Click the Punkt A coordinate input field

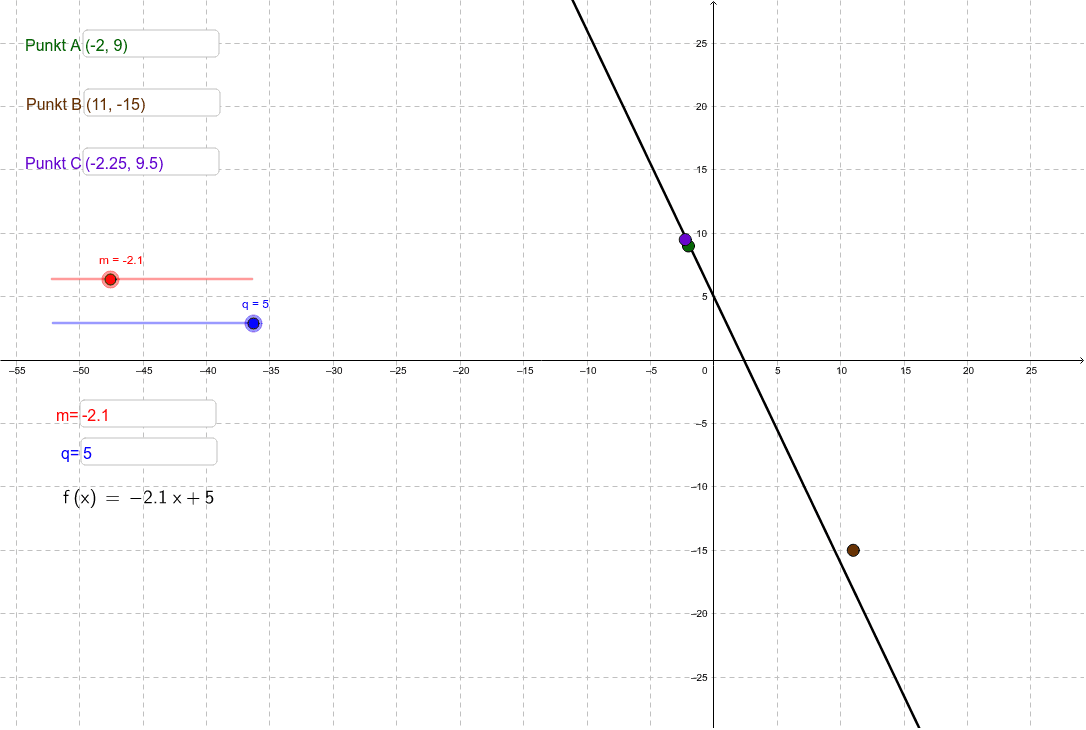point(151,44)
